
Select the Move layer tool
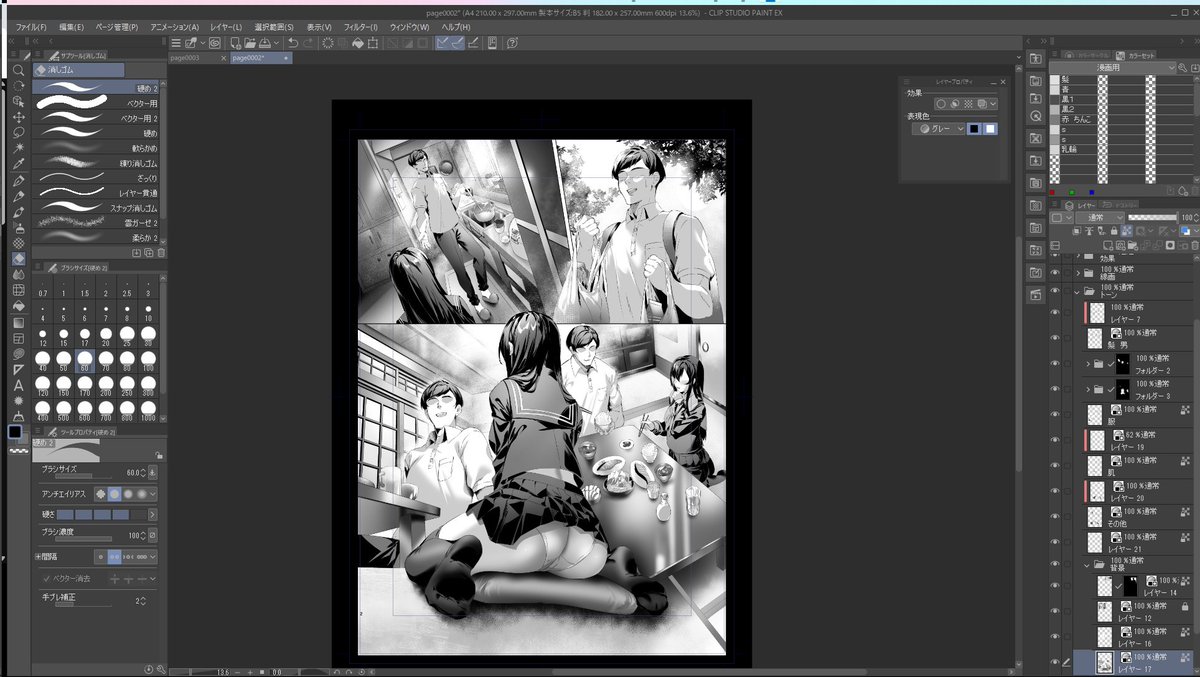(x=18, y=117)
